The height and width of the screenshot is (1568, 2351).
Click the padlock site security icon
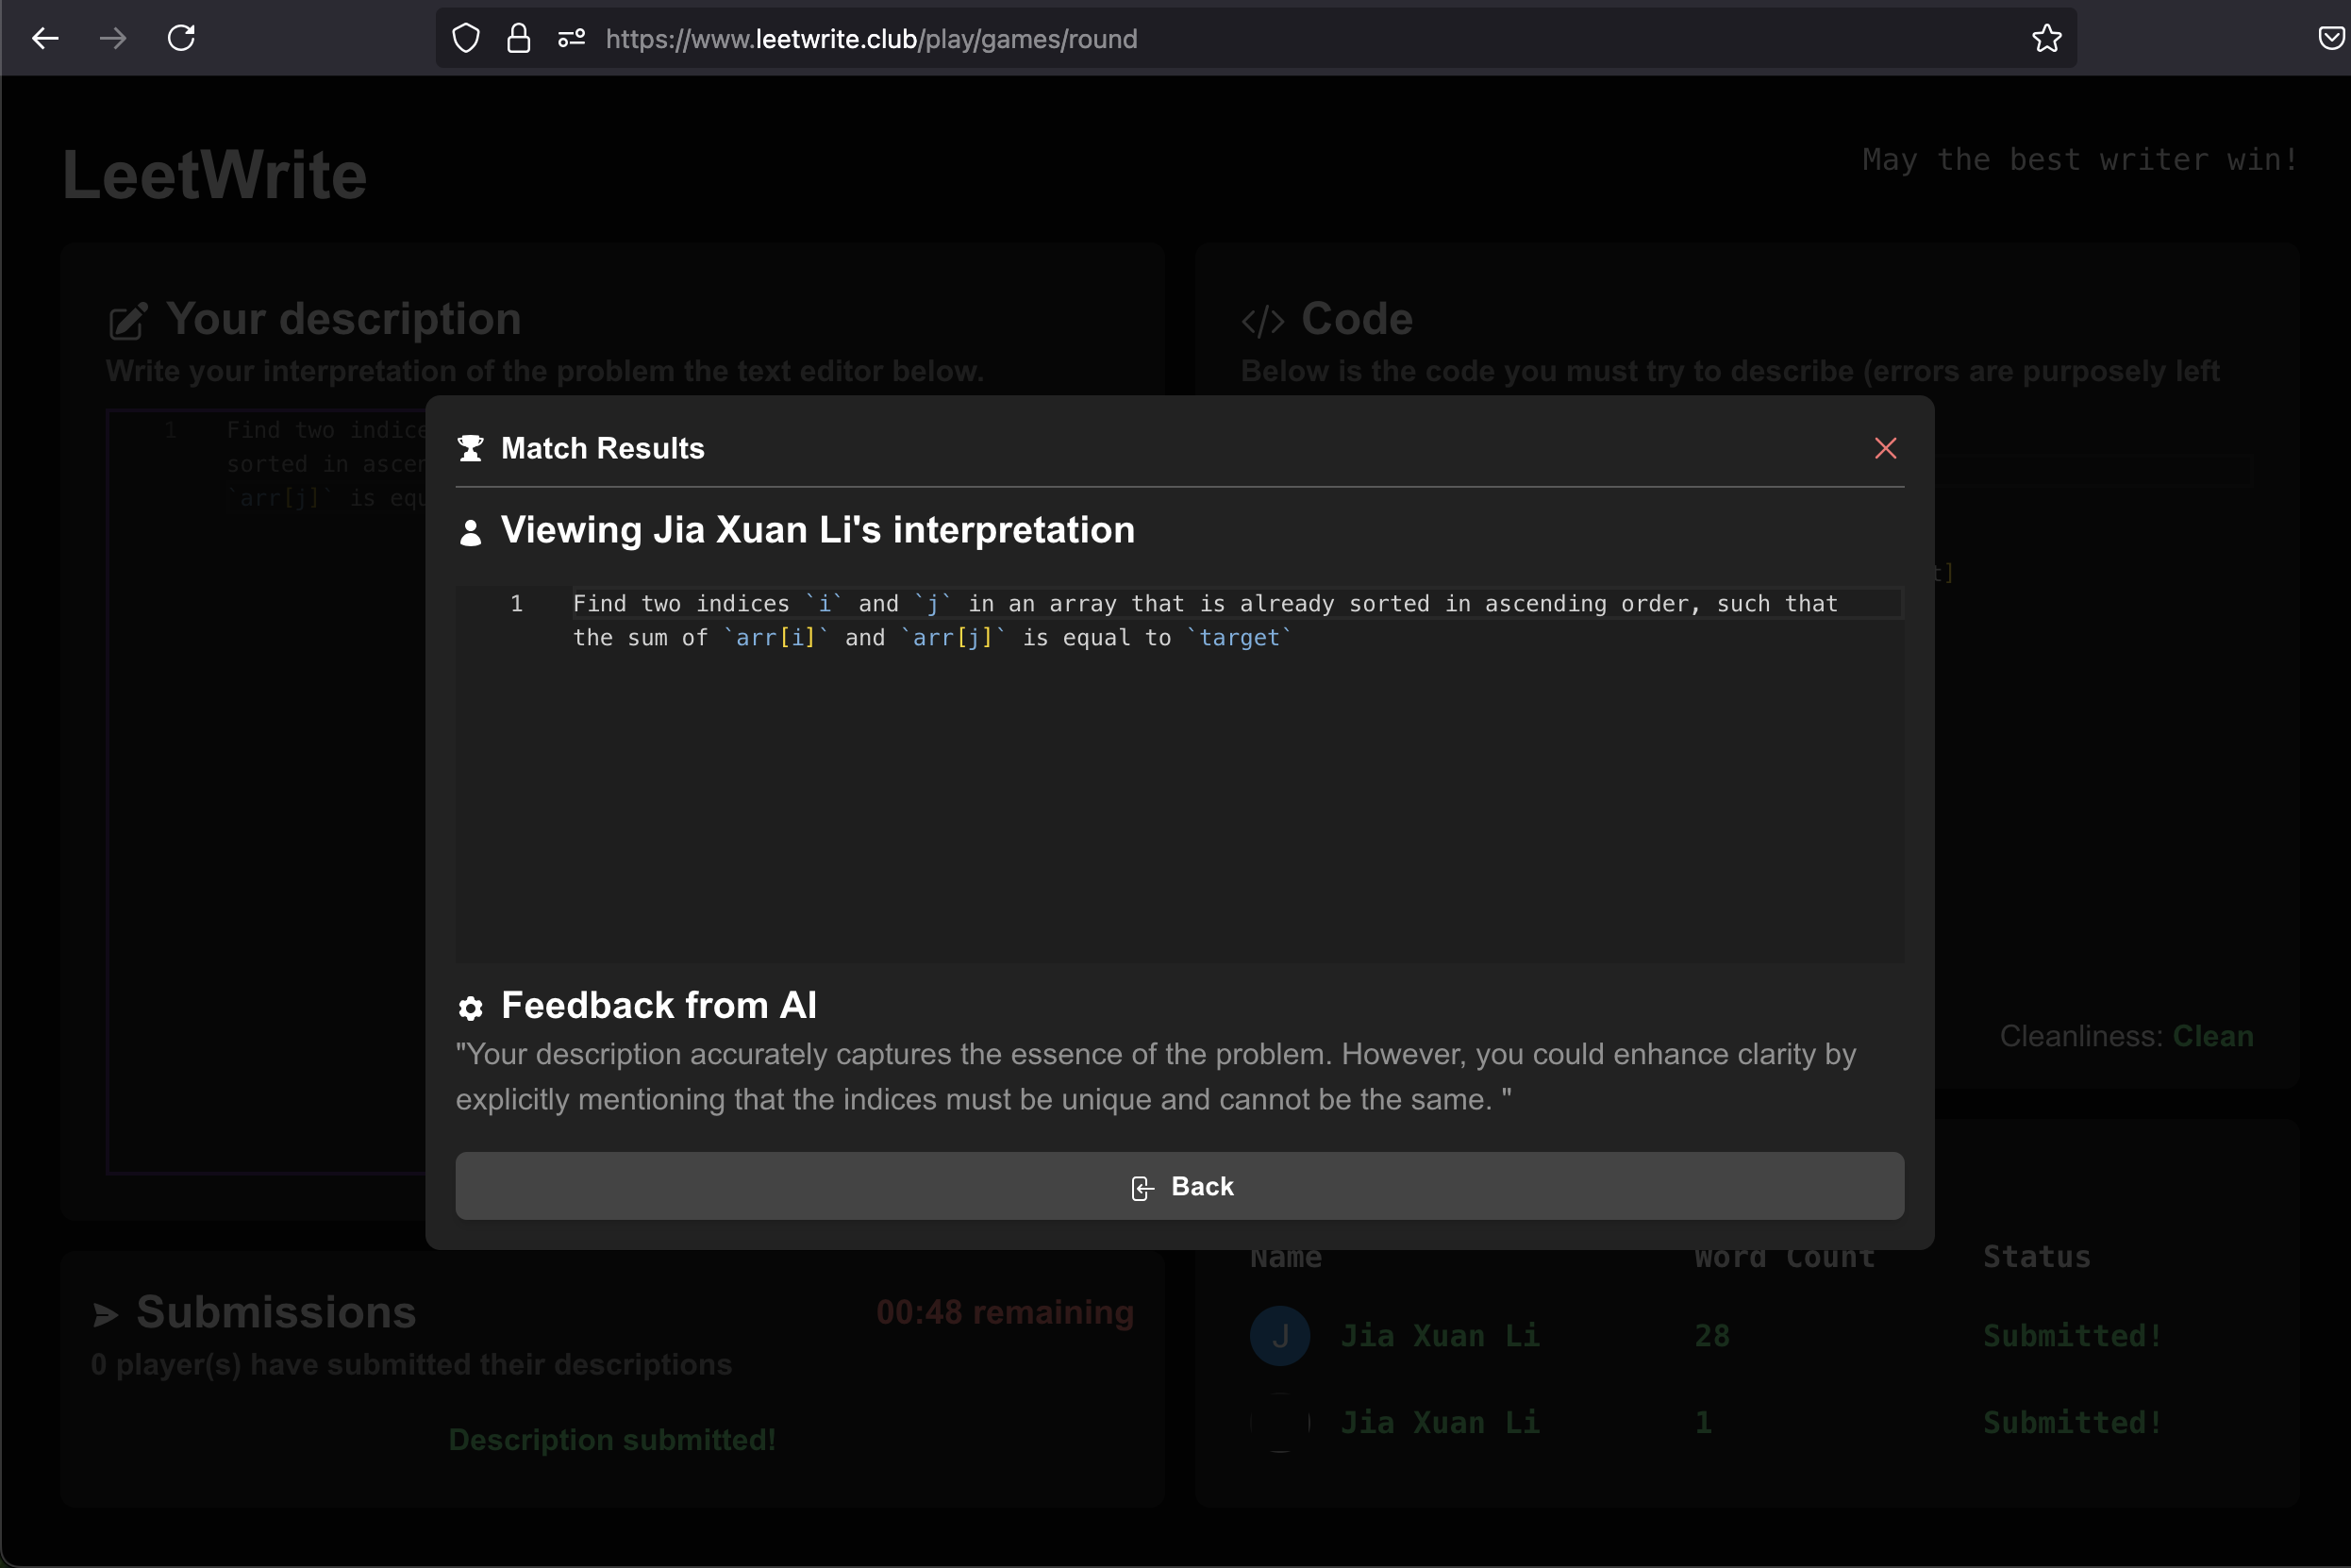pos(518,38)
